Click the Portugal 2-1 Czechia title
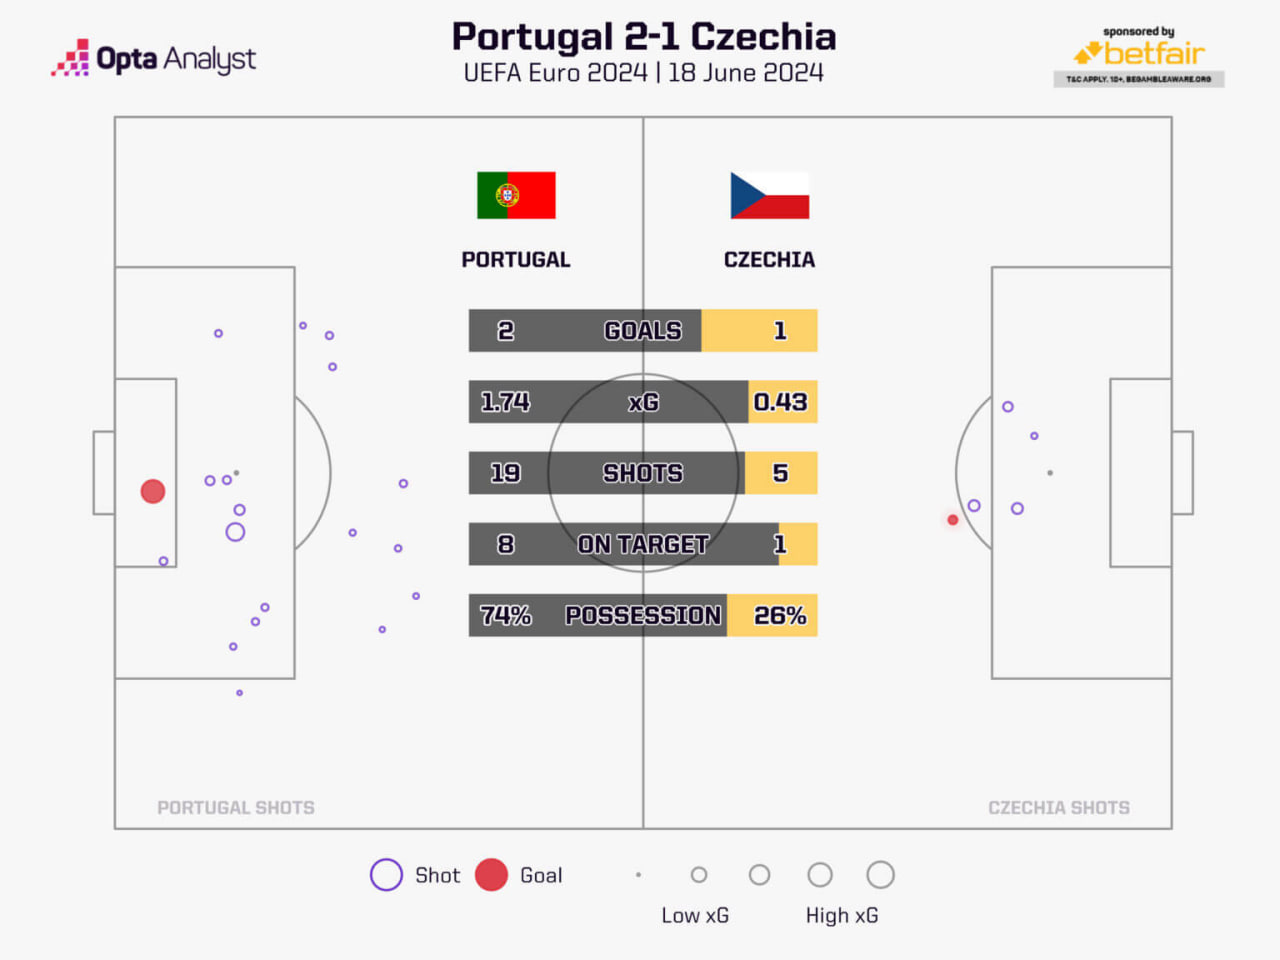Screen dimensions: 1280x960 tap(643, 36)
